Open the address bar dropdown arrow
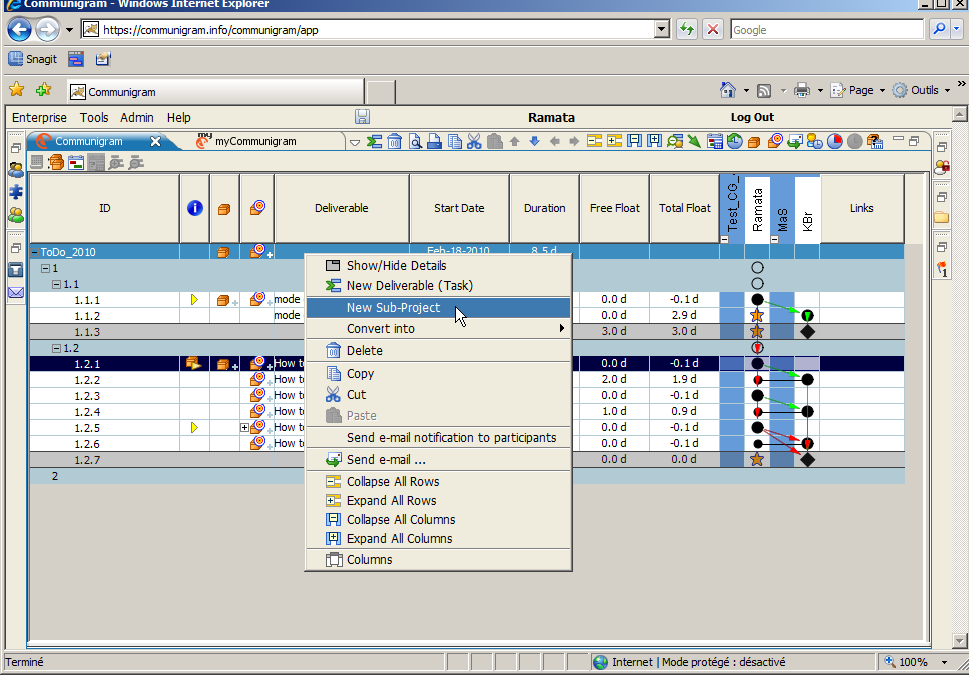The height and width of the screenshot is (675, 969). coord(662,29)
